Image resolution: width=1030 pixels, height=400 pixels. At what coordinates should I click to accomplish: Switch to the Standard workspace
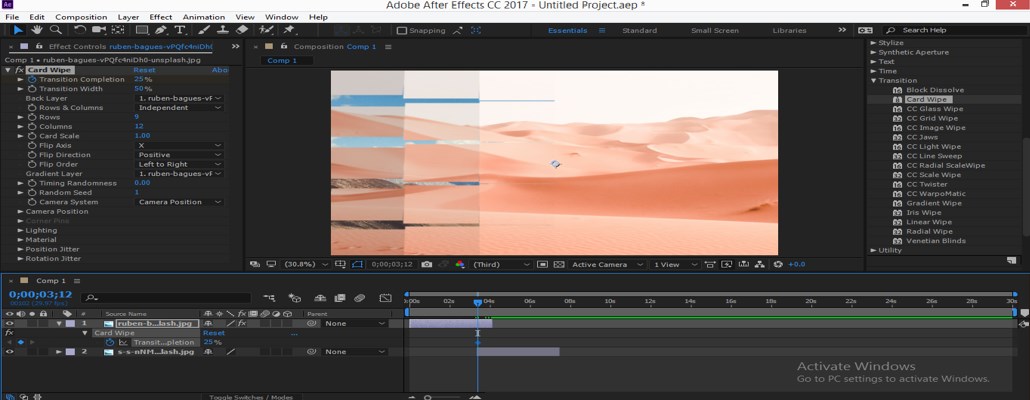639,31
